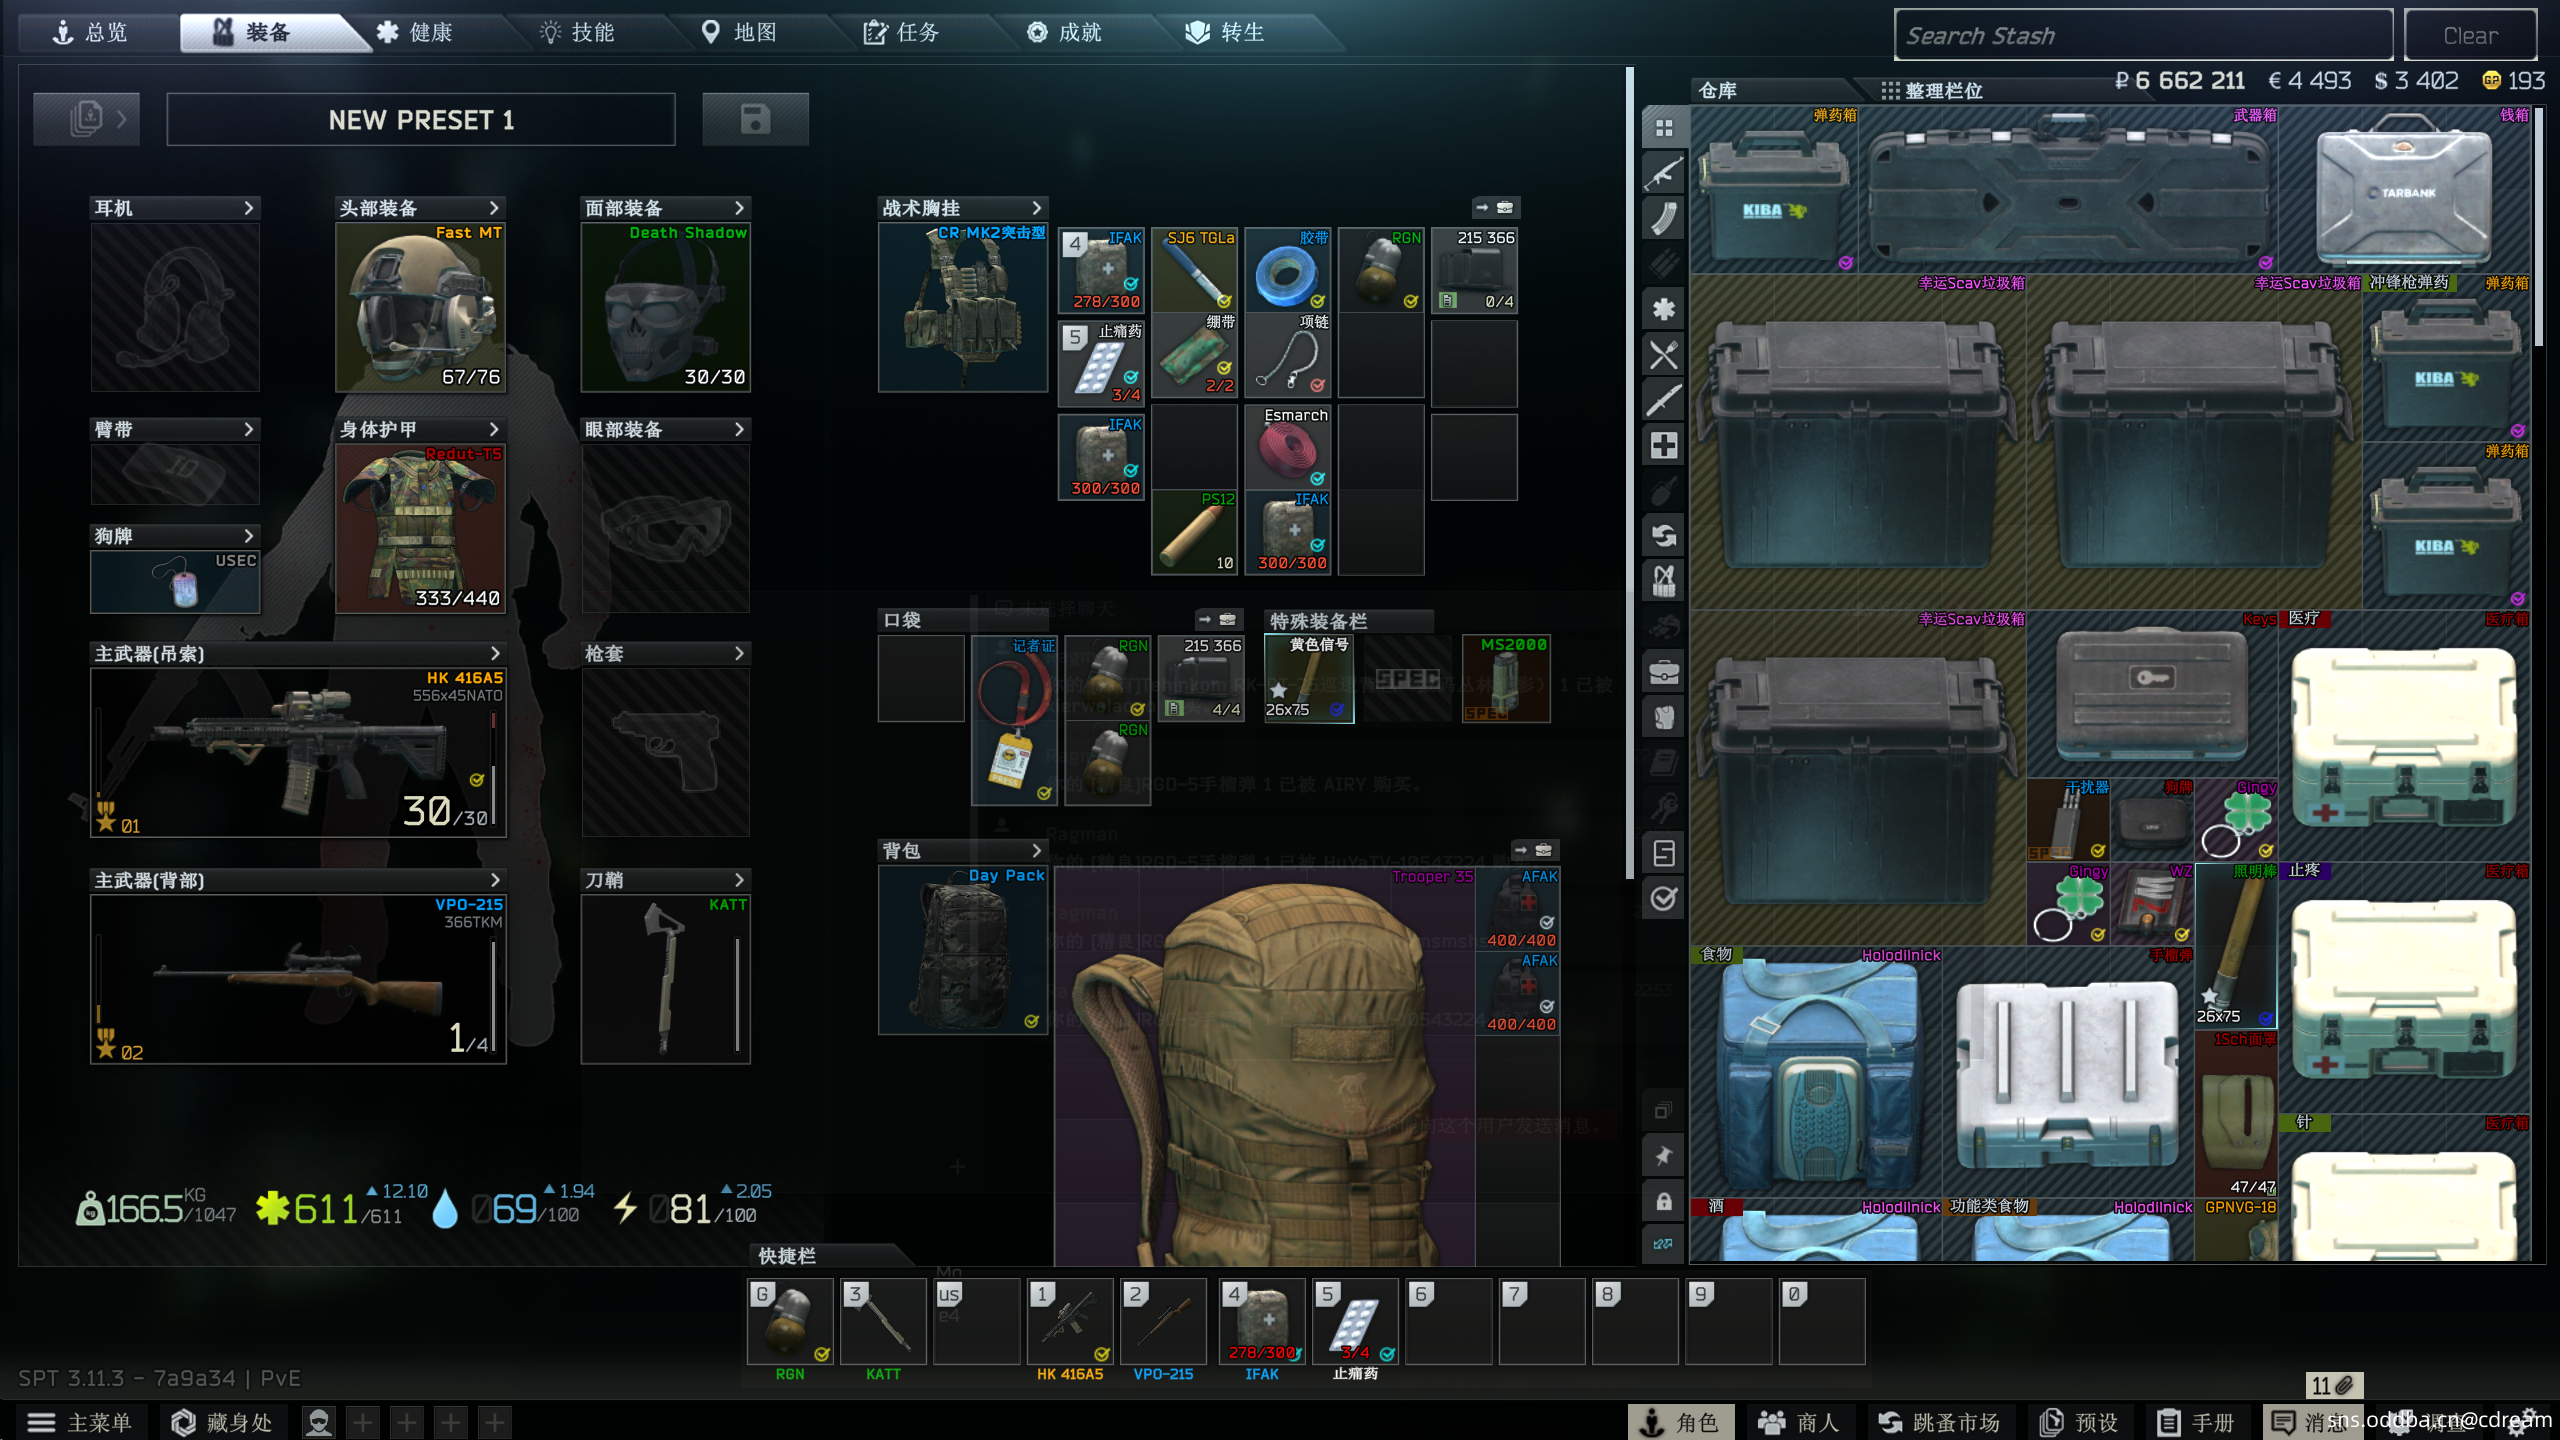Toggle the backpack transfer icons
Screen dimensions: 2560x1440
pos(1533,850)
